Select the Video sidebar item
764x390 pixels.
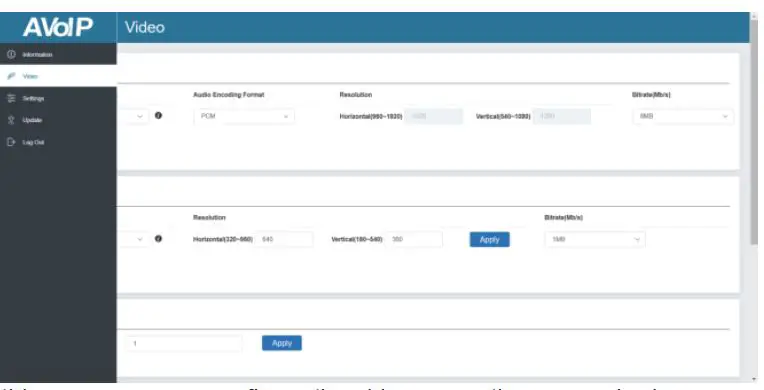58,77
